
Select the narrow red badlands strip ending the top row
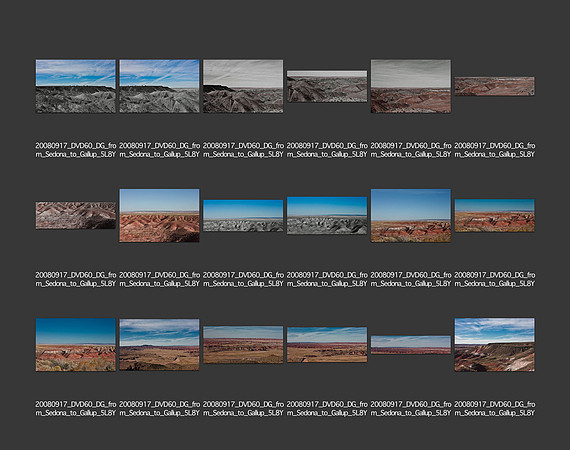click(494, 86)
